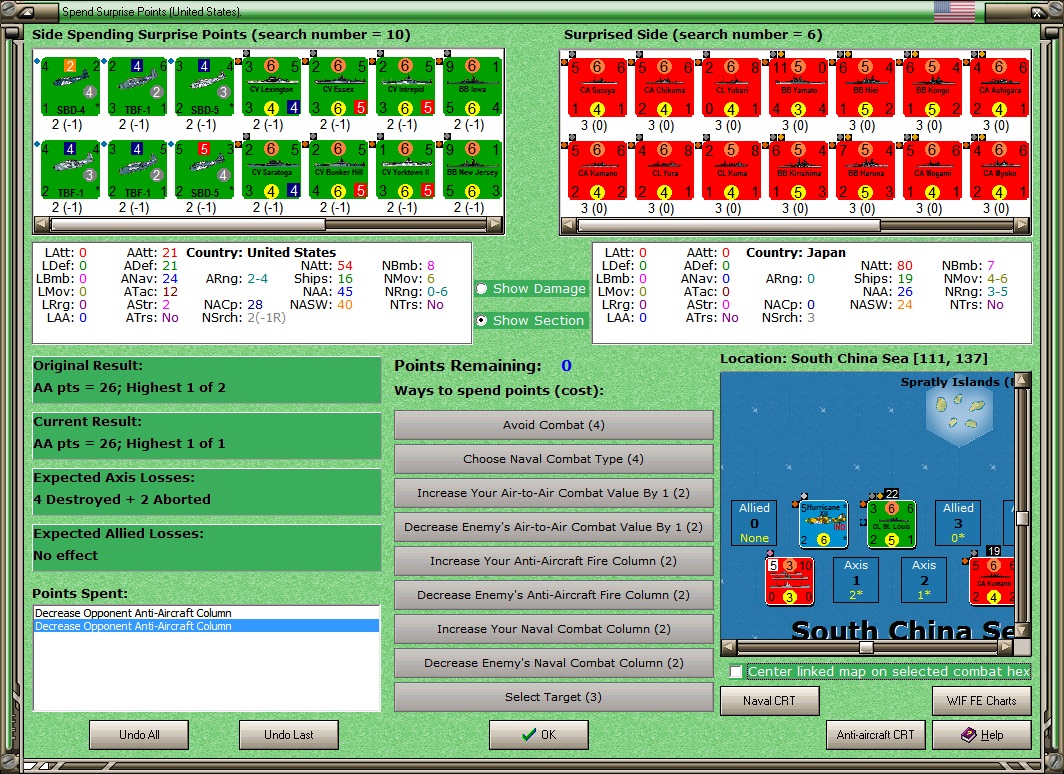Select the CV Lexington ship counter
1064x774 pixels.
(x=271, y=86)
